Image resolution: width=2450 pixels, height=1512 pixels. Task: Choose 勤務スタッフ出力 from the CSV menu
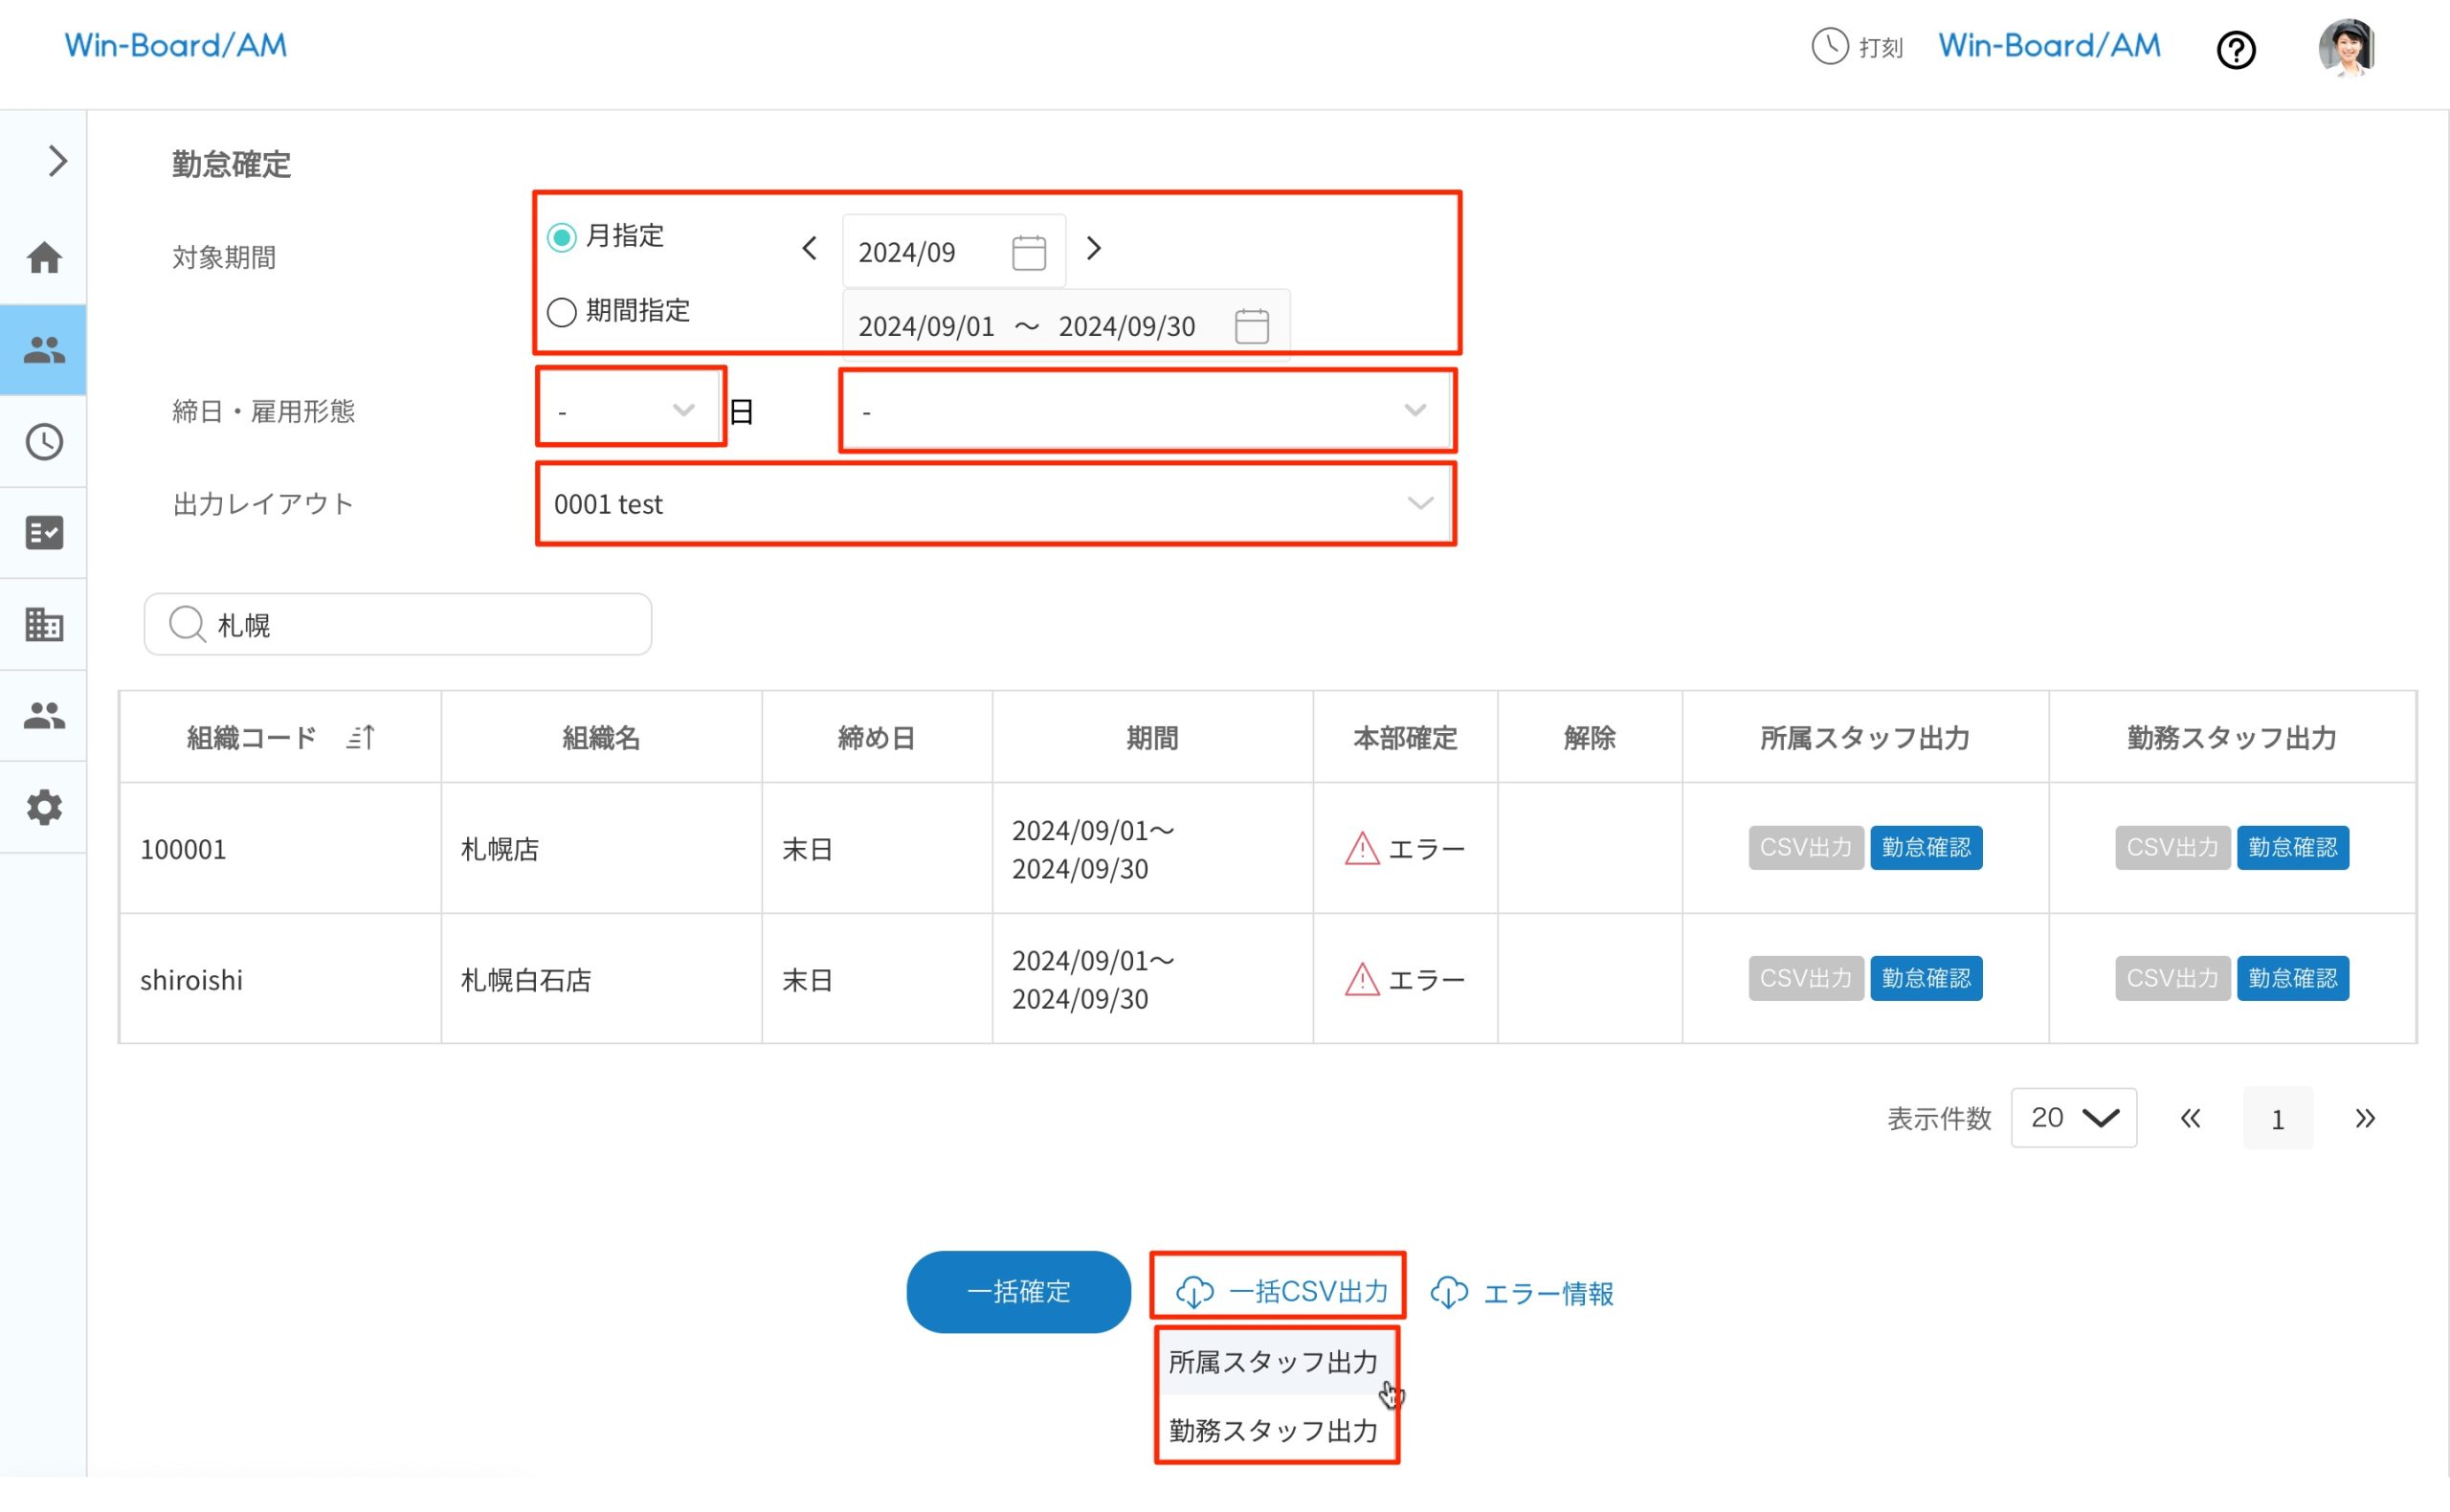[x=1272, y=1431]
